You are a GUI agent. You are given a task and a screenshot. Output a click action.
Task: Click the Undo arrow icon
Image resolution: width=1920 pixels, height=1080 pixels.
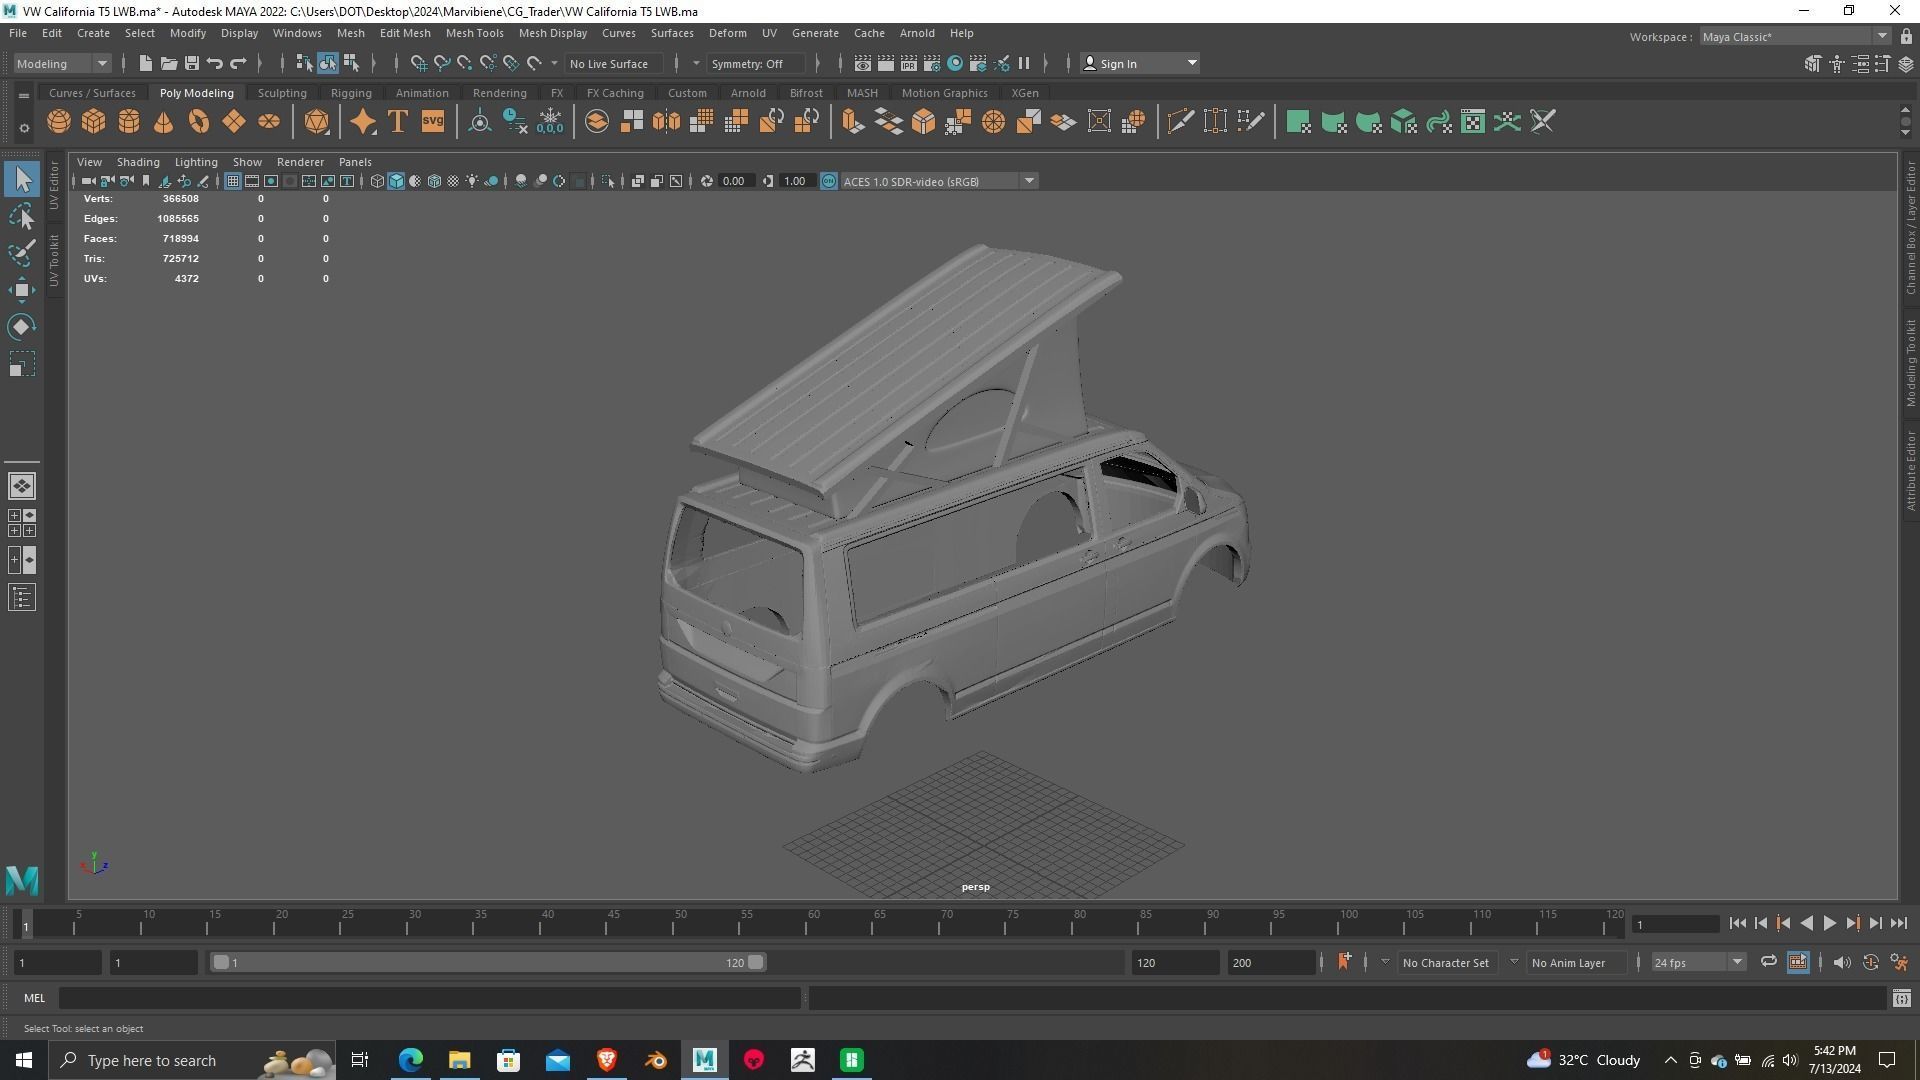pyautogui.click(x=215, y=63)
